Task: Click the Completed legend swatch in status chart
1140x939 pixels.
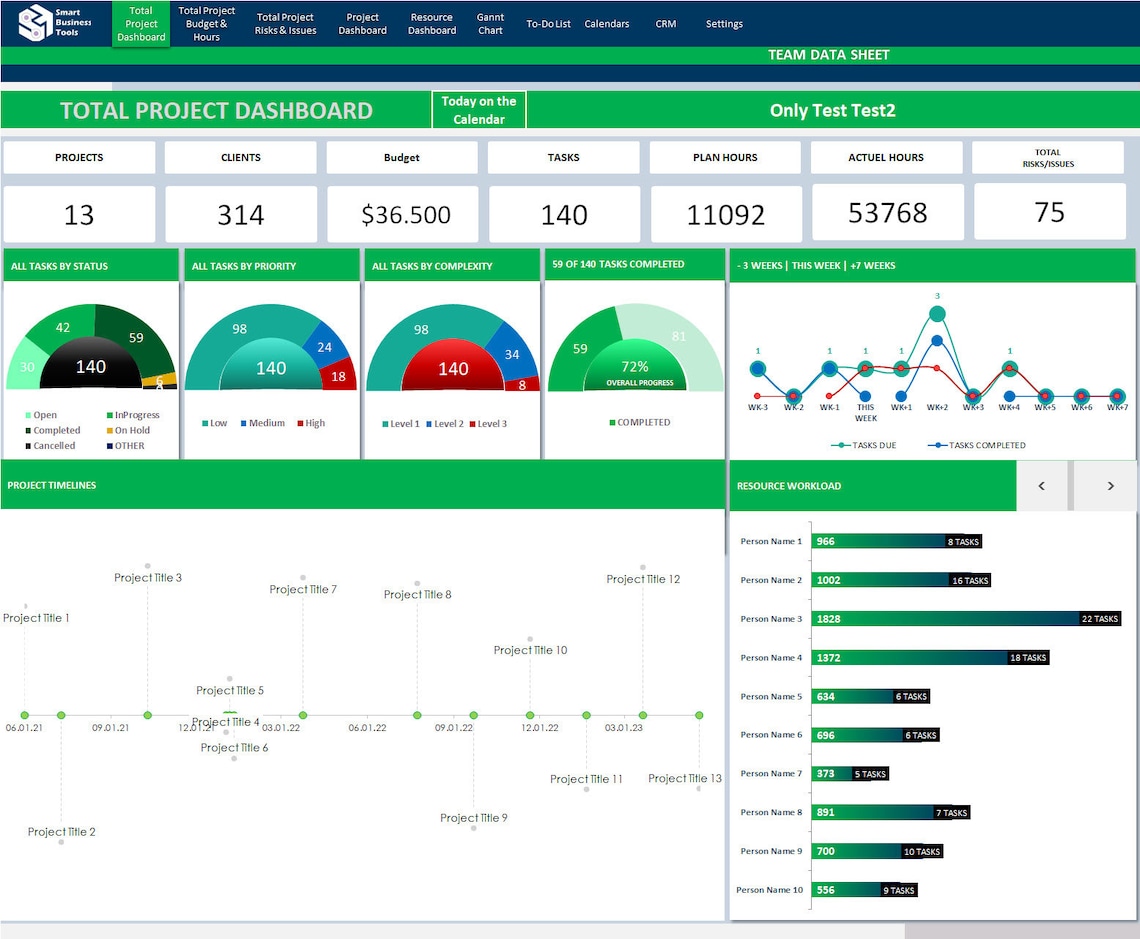Action: pos(28,430)
